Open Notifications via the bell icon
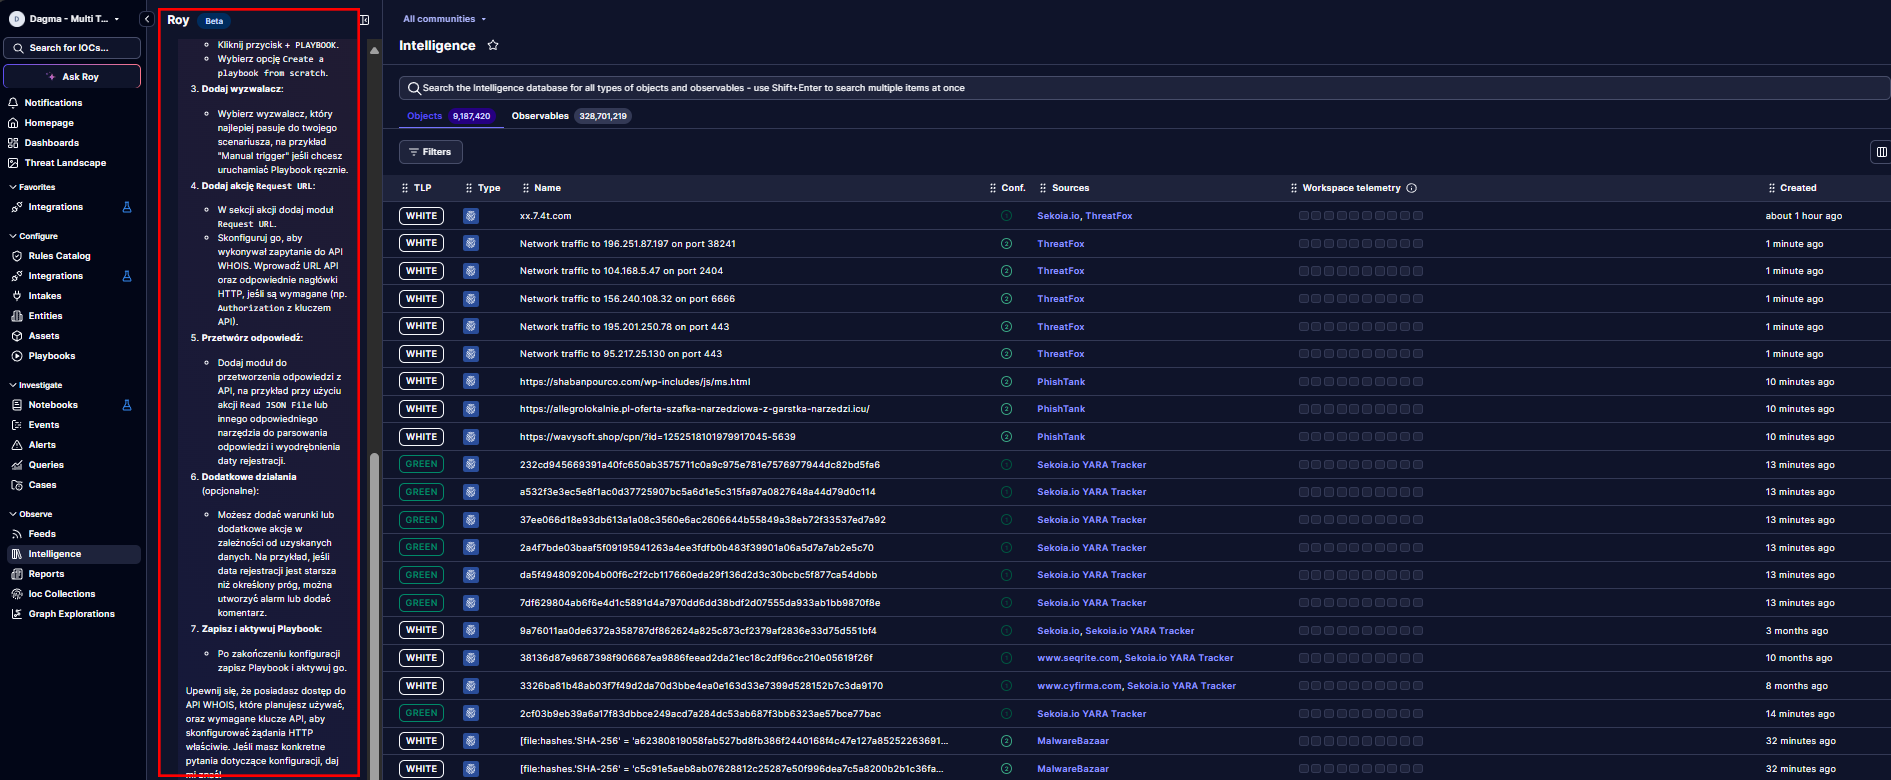This screenshot has height=780, width=1891. tap(13, 103)
